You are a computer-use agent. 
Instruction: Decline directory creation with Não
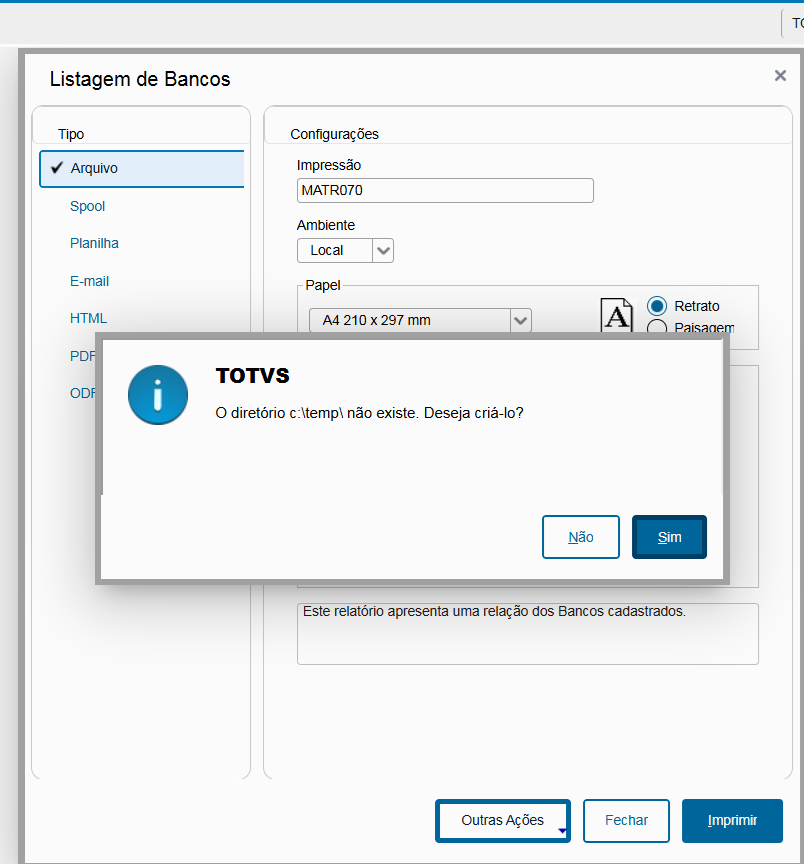click(x=581, y=537)
